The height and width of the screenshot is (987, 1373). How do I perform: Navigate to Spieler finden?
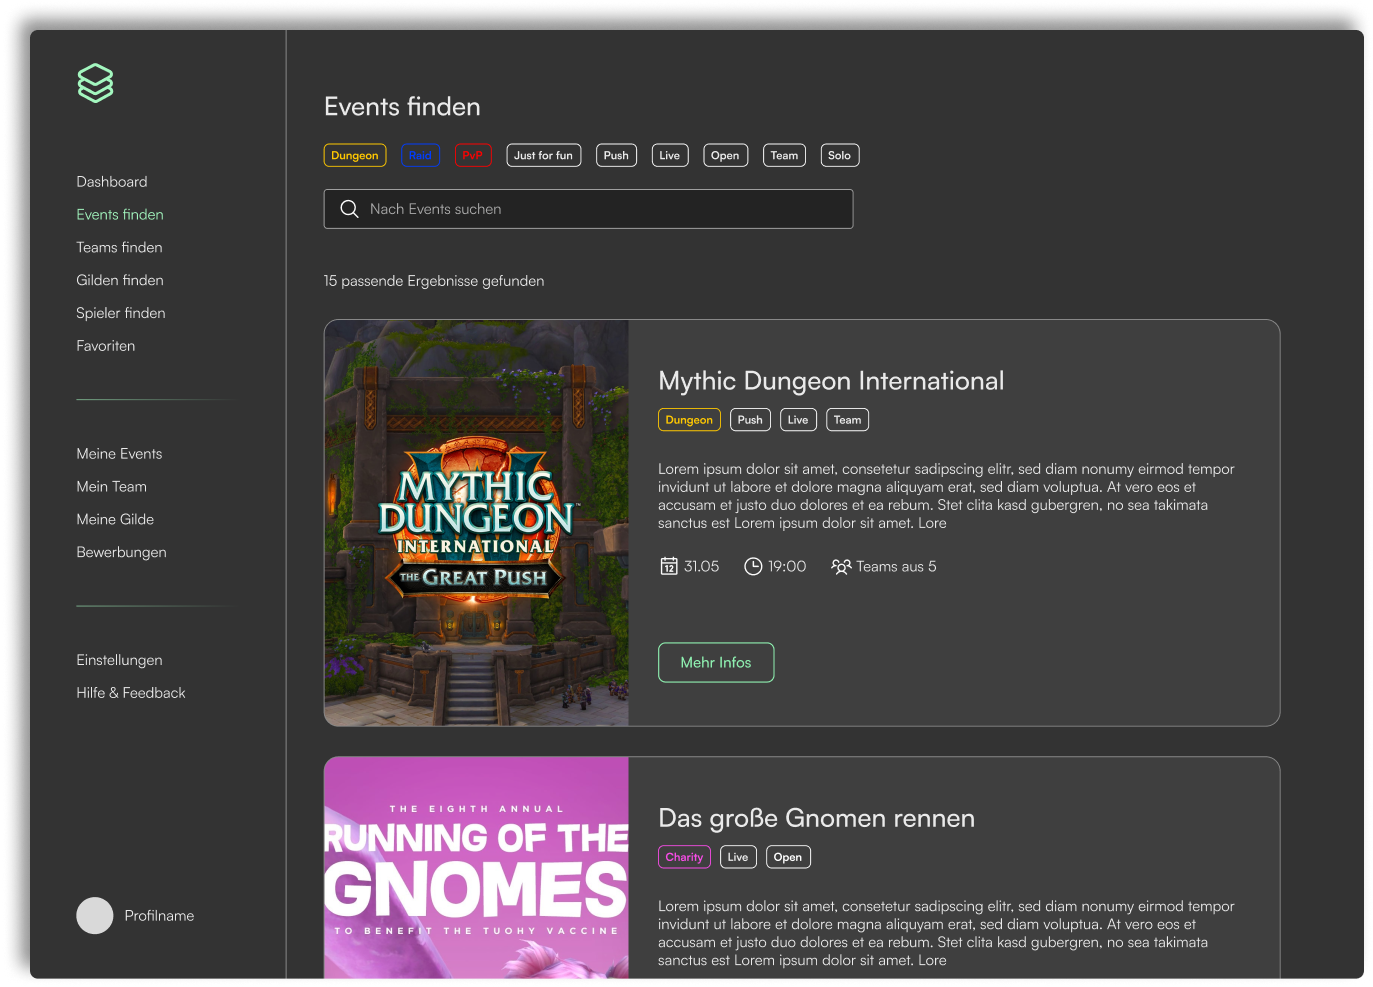click(121, 313)
